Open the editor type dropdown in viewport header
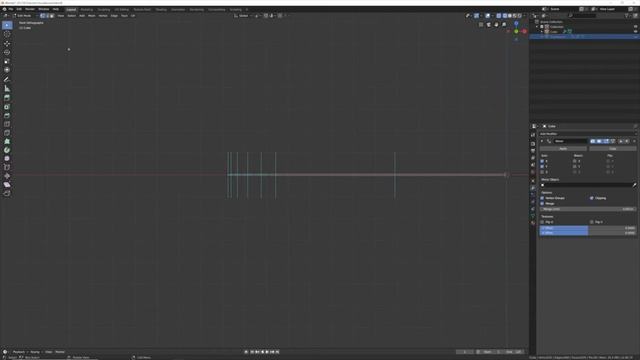Image resolution: width=640 pixels, height=360 pixels. 6,16
